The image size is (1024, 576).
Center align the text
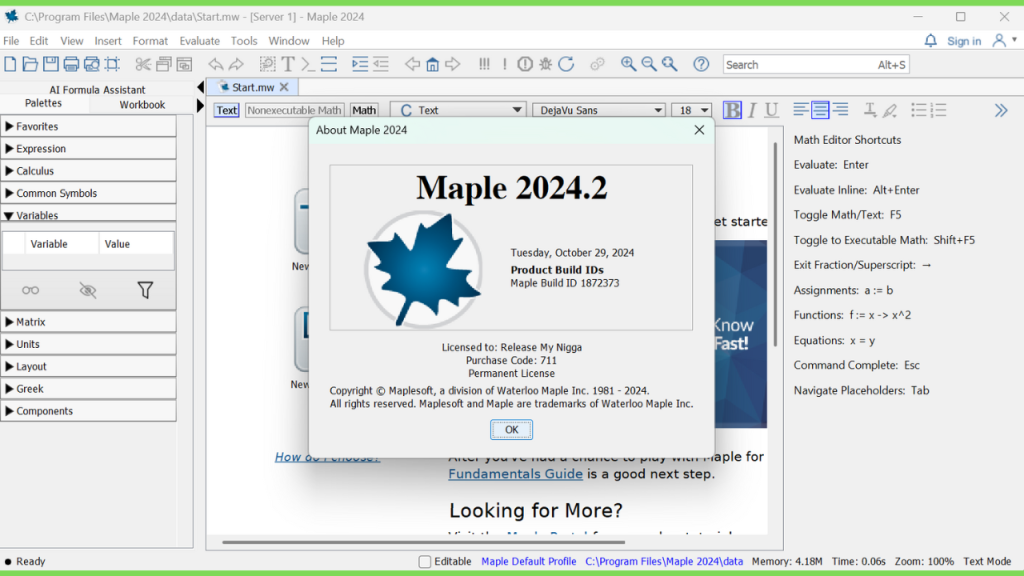(820, 110)
